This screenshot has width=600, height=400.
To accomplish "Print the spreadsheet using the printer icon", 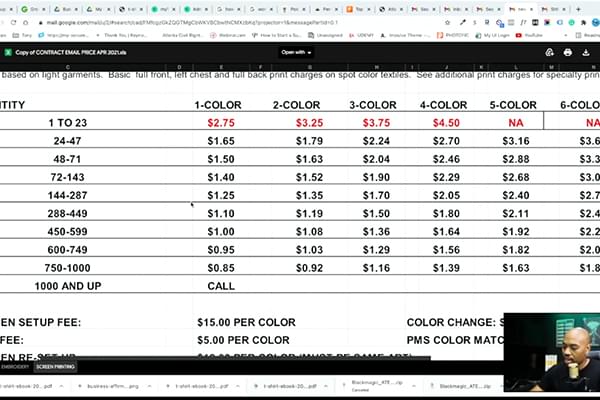I will pos(568,51).
